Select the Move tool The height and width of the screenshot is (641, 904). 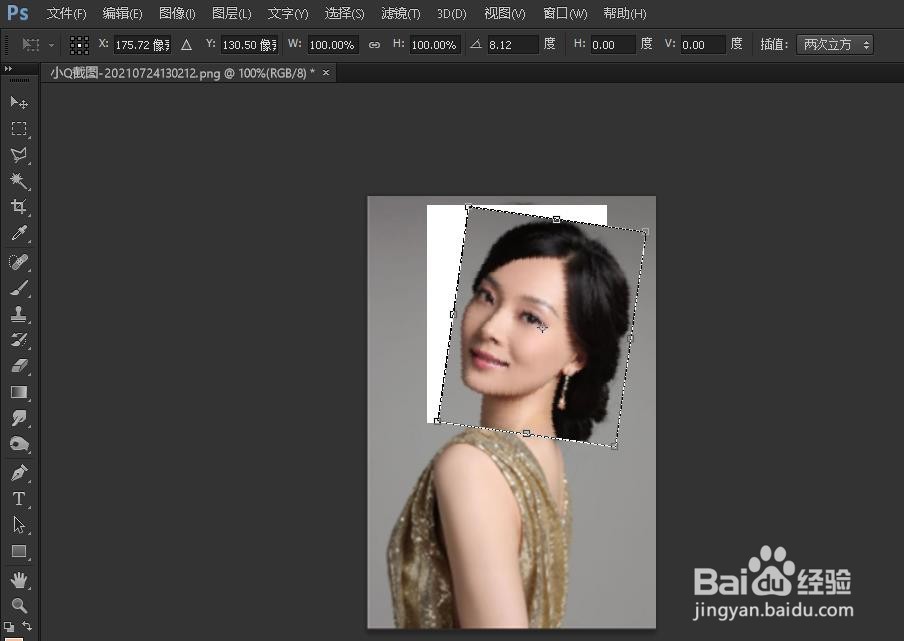[20, 103]
